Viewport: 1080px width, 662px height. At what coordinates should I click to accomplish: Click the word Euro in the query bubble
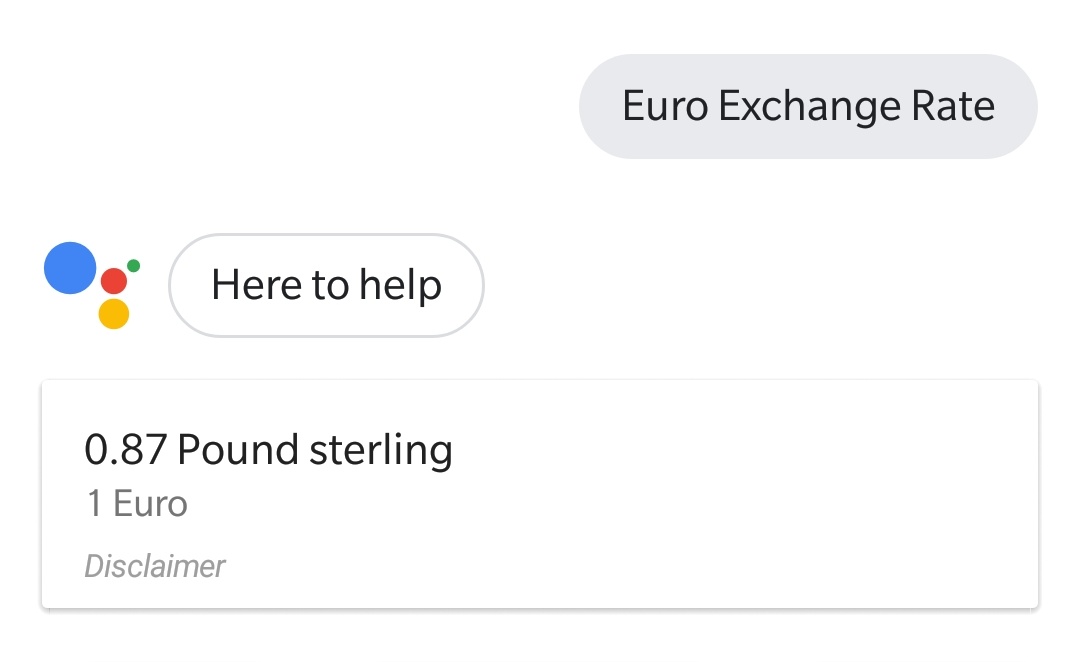point(665,106)
